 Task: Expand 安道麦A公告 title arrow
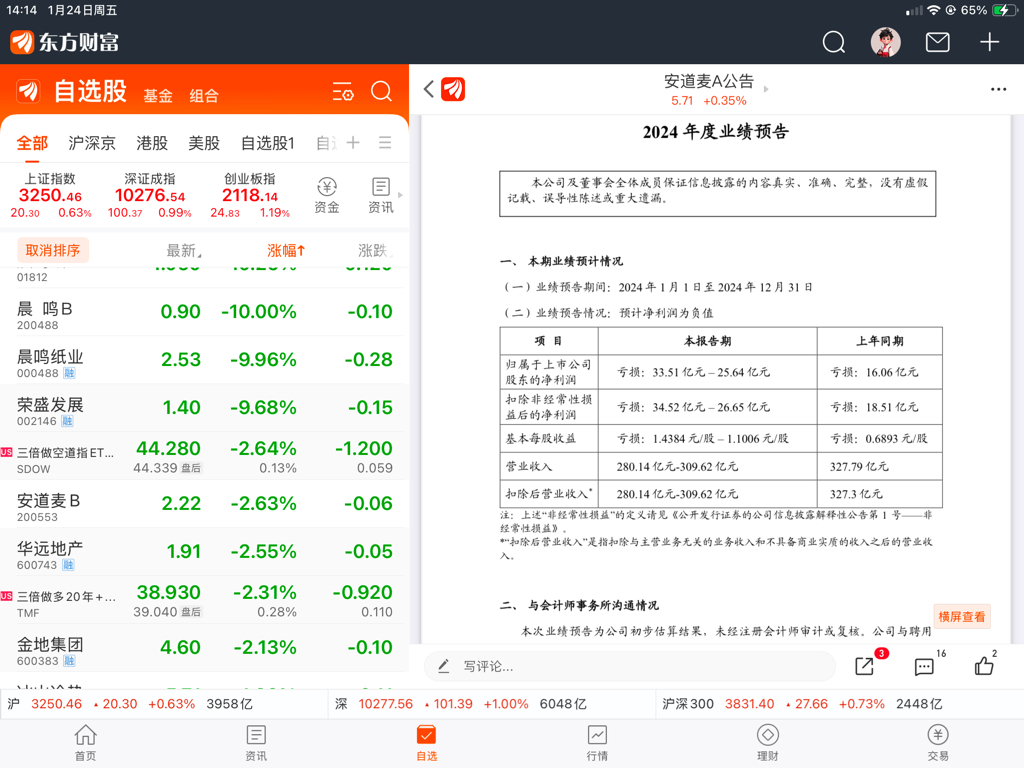pyautogui.click(x=766, y=89)
